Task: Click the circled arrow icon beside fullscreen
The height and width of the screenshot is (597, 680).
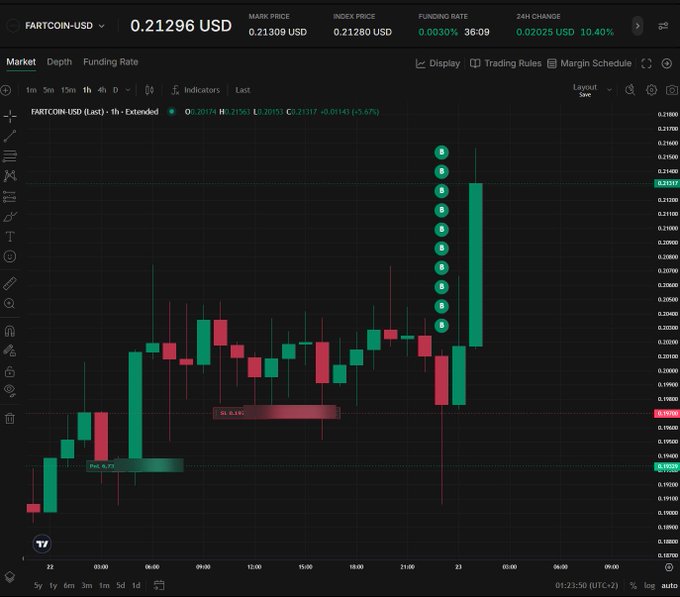Action: point(667,63)
